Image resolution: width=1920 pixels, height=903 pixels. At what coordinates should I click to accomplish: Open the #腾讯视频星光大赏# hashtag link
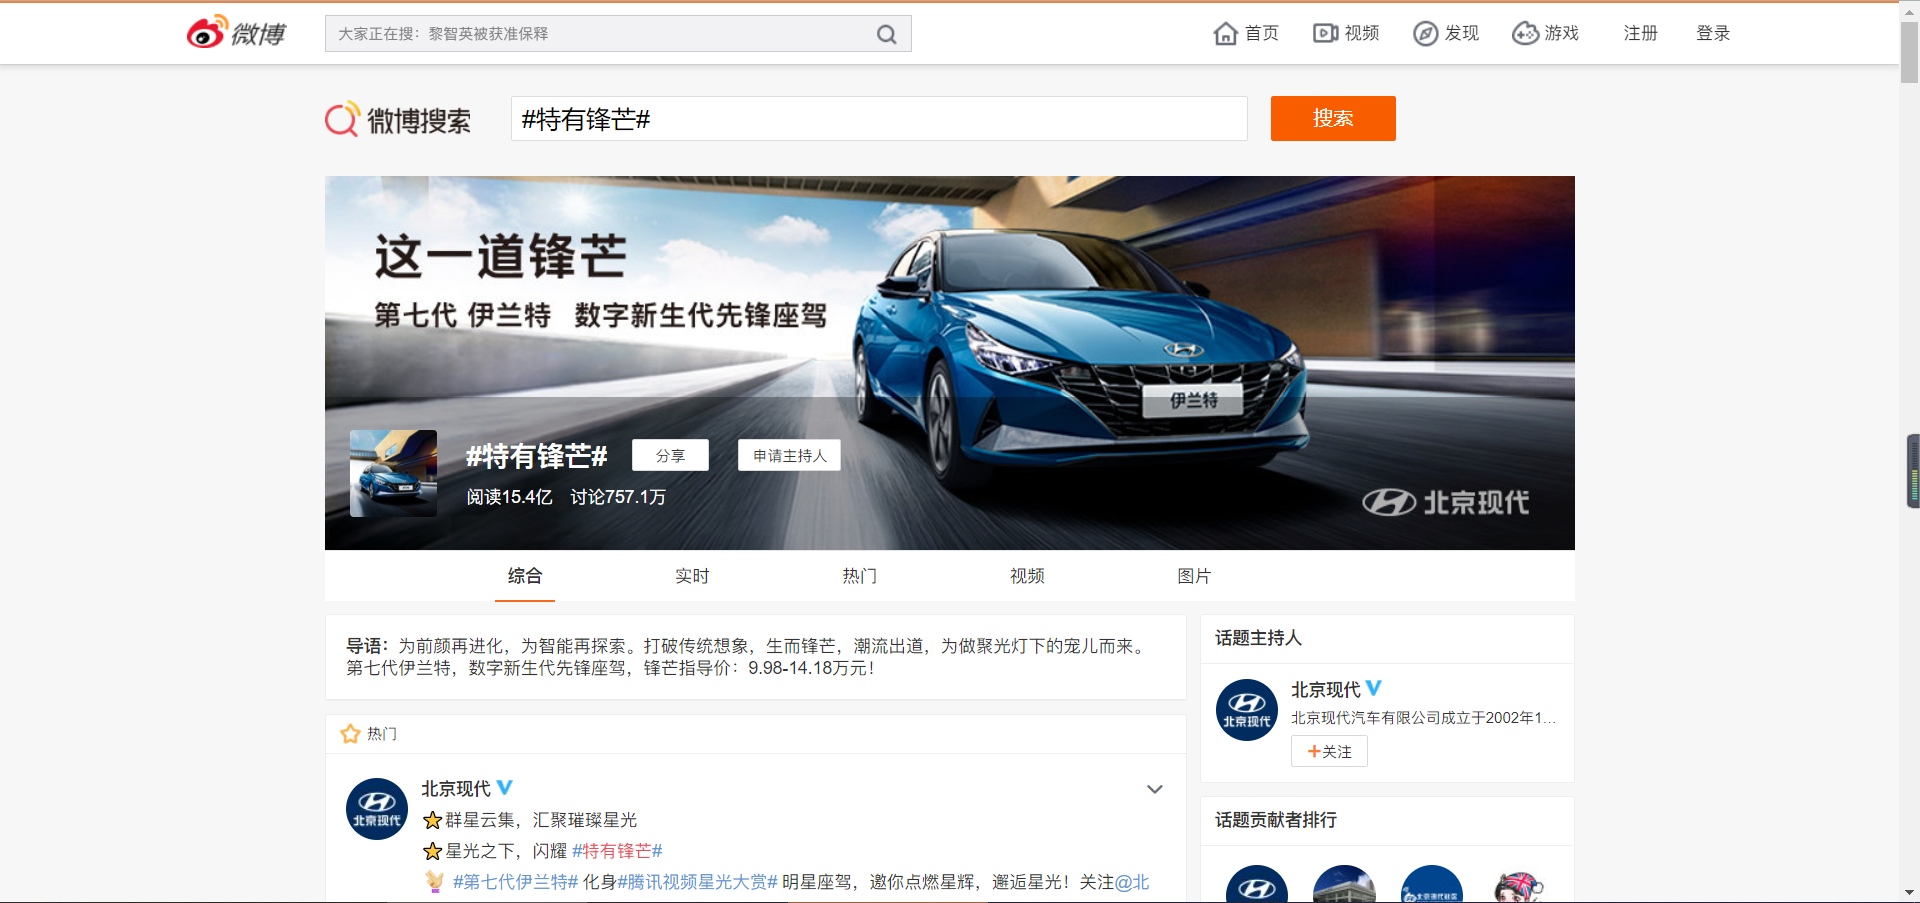[697, 882]
